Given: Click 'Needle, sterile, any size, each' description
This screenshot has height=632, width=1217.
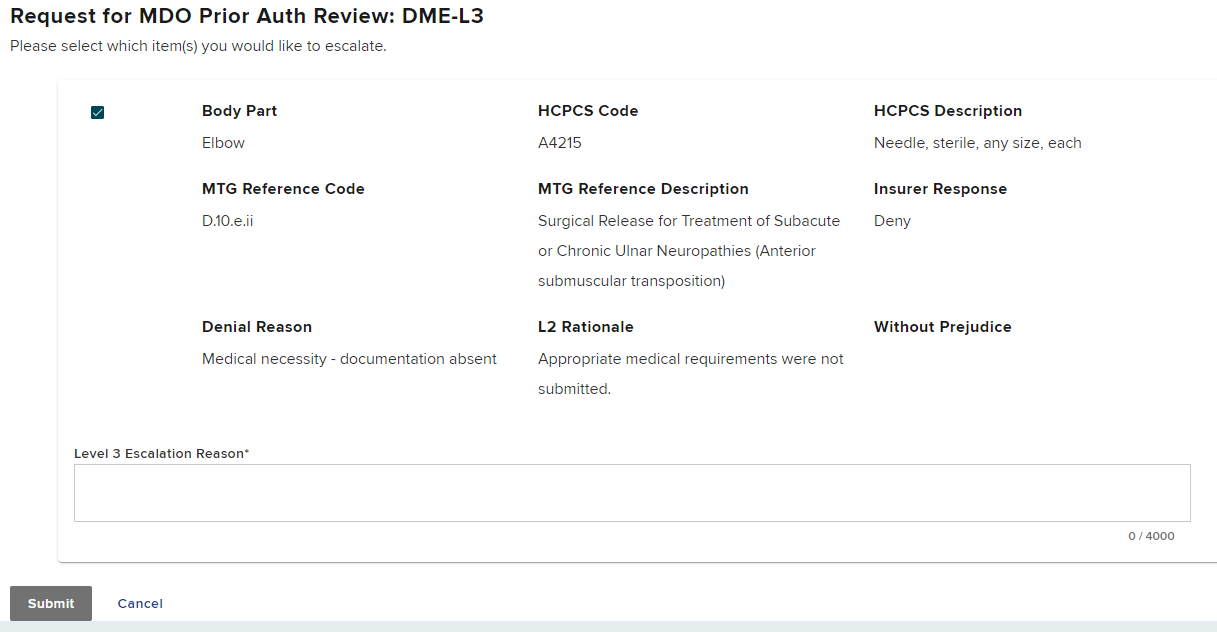Looking at the screenshot, I should click(977, 143).
